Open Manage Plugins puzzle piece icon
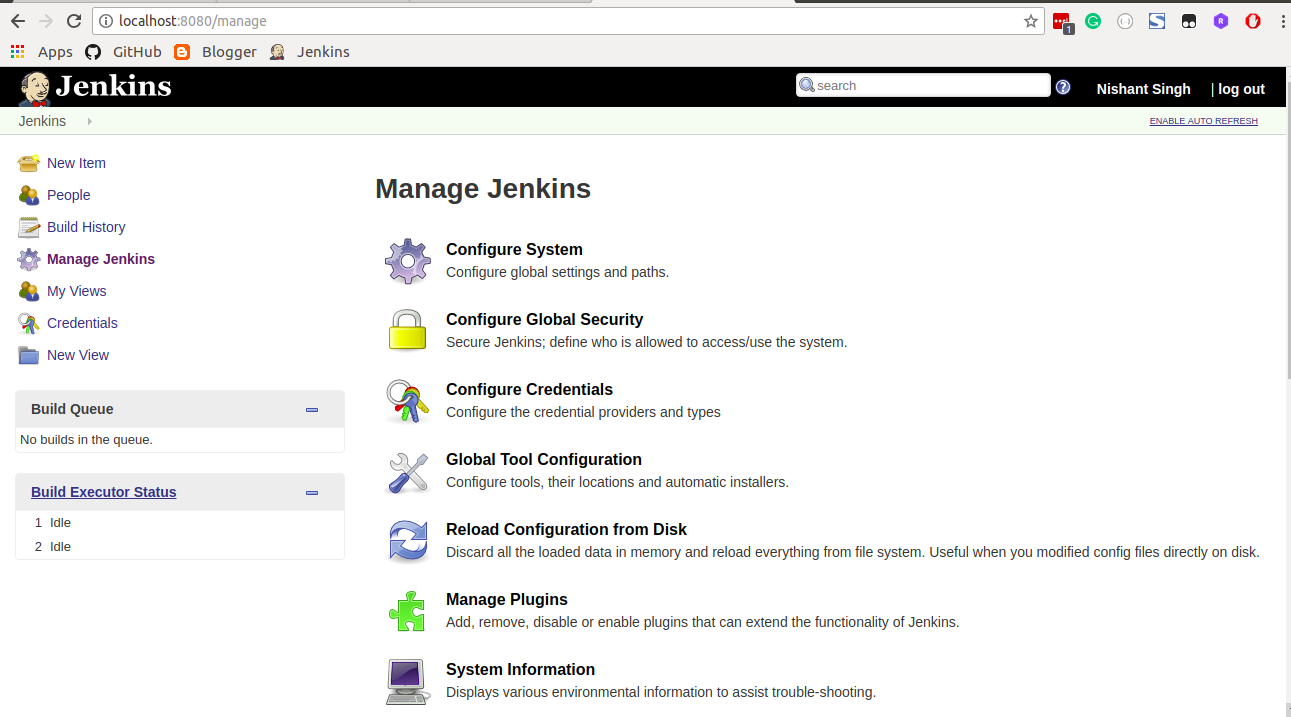Viewport: 1291px width, 717px height. point(407,610)
